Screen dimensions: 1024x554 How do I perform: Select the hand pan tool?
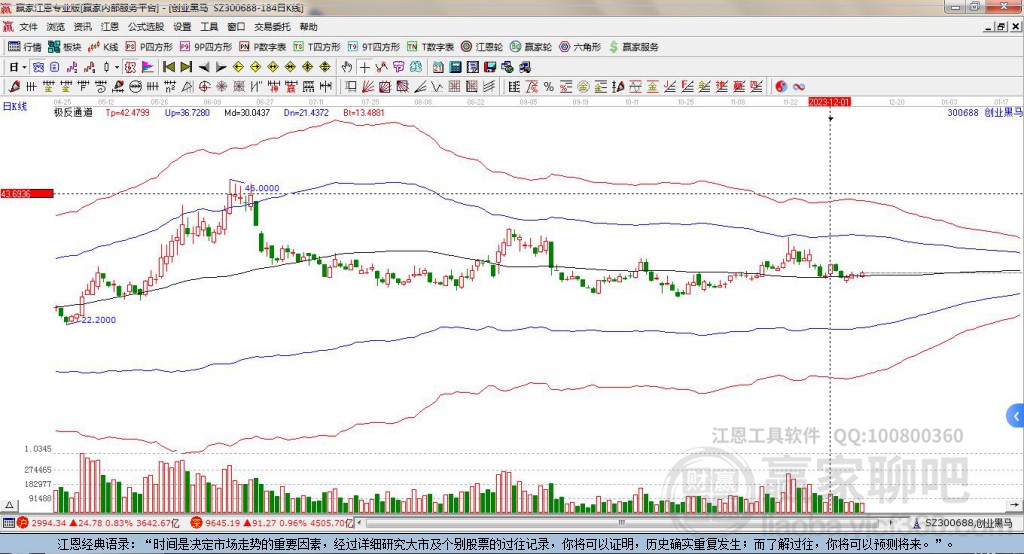point(347,67)
